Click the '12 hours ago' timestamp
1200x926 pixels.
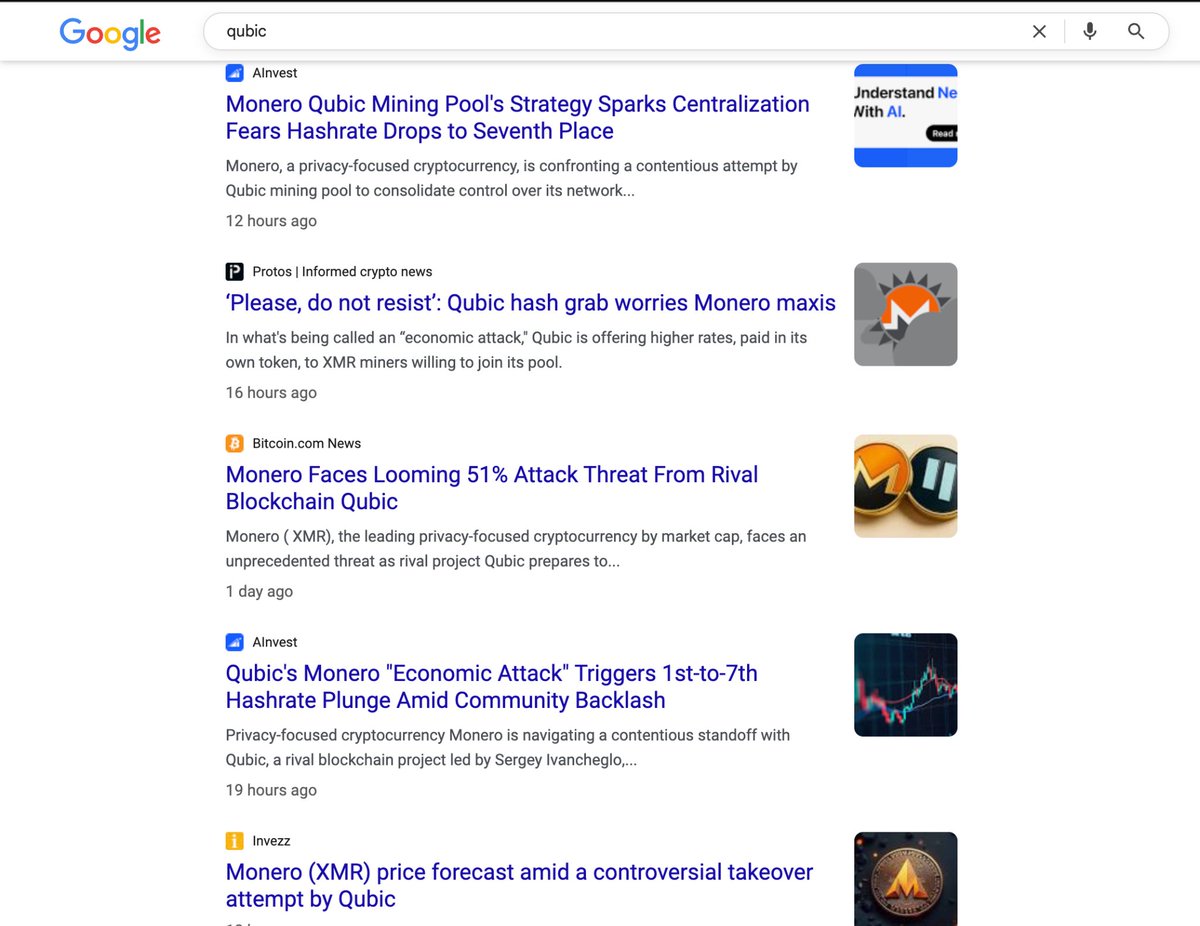(271, 221)
